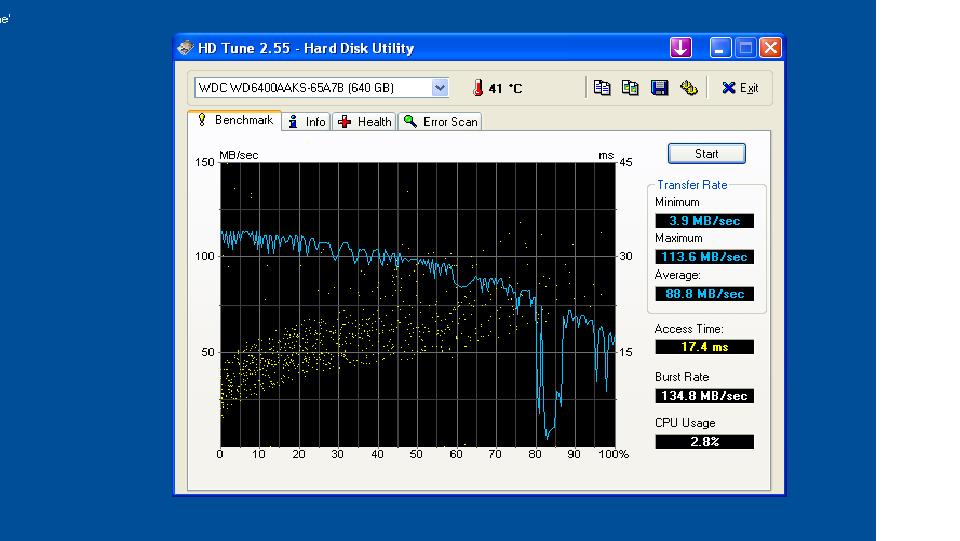Click the copy screenshot toolbar icon
Image resolution: width=960 pixels, height=541 pixels.
[630, 88]
